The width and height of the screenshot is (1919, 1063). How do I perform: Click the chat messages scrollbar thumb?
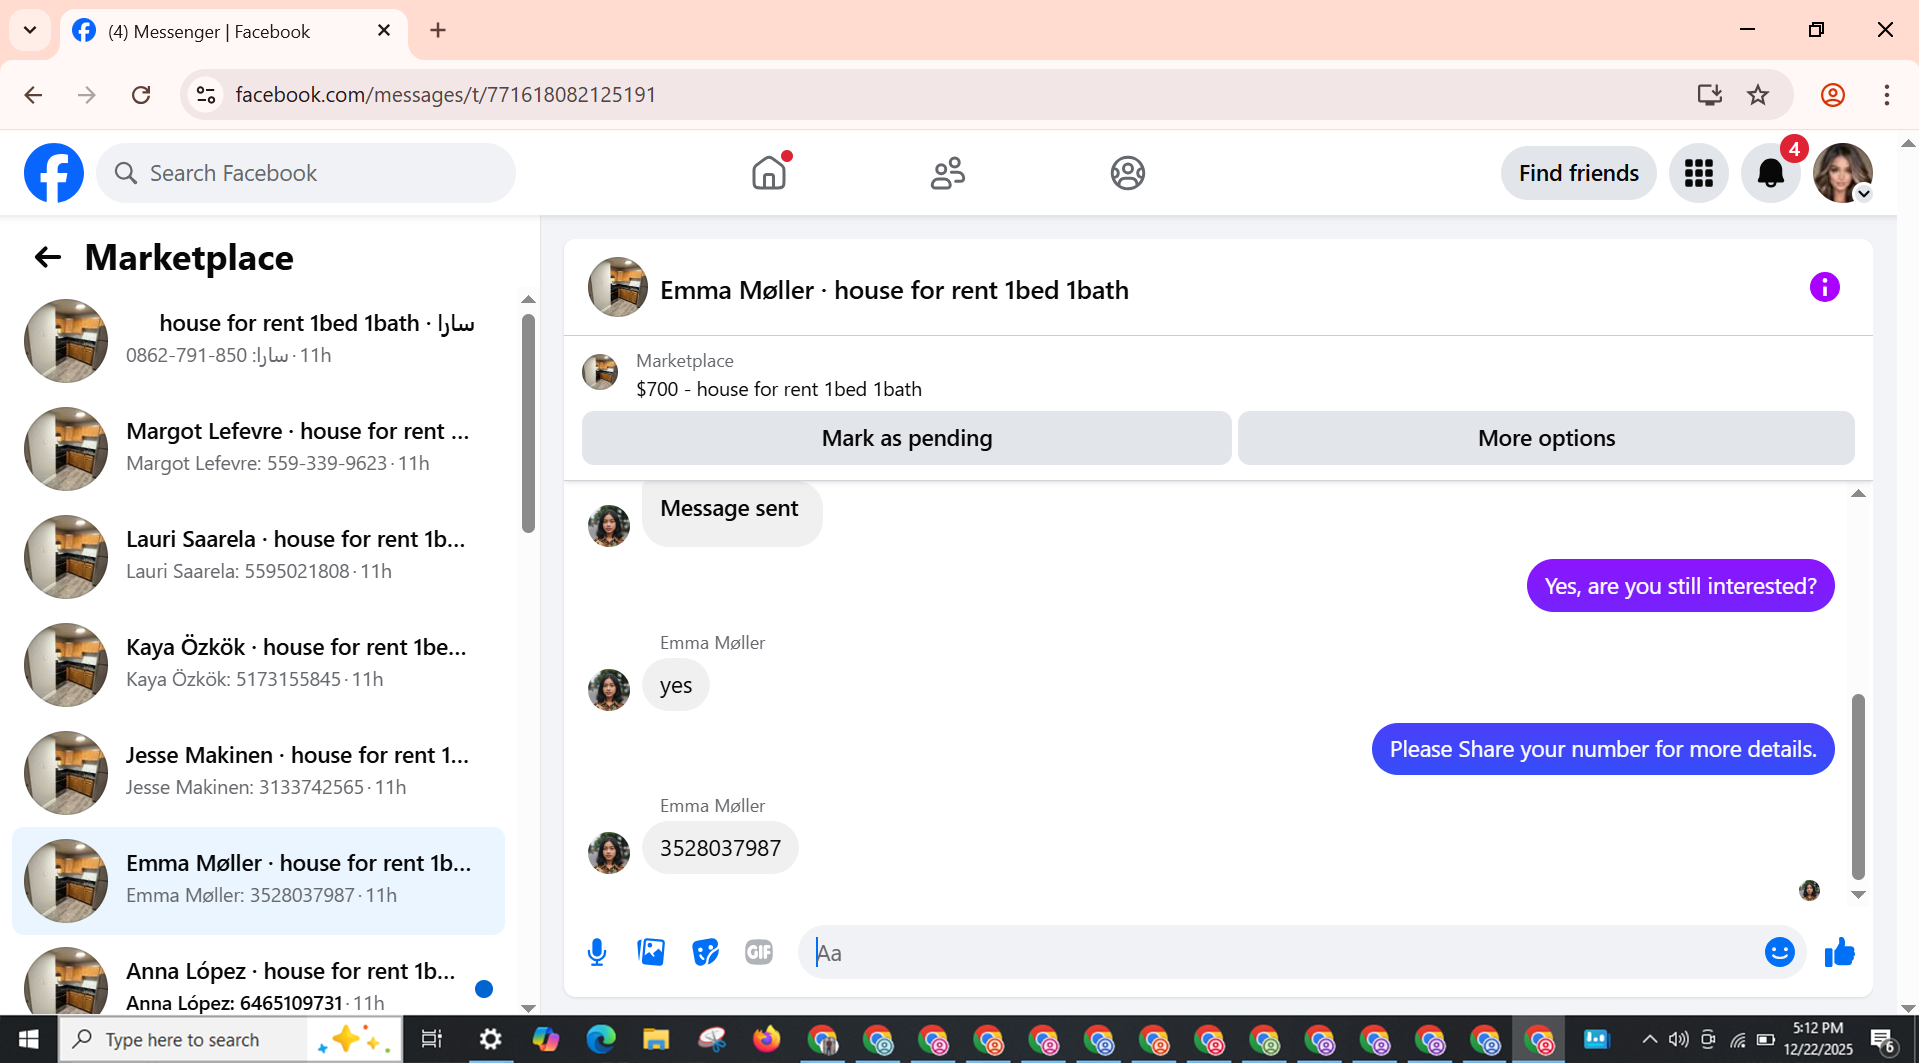[1858, 786]
